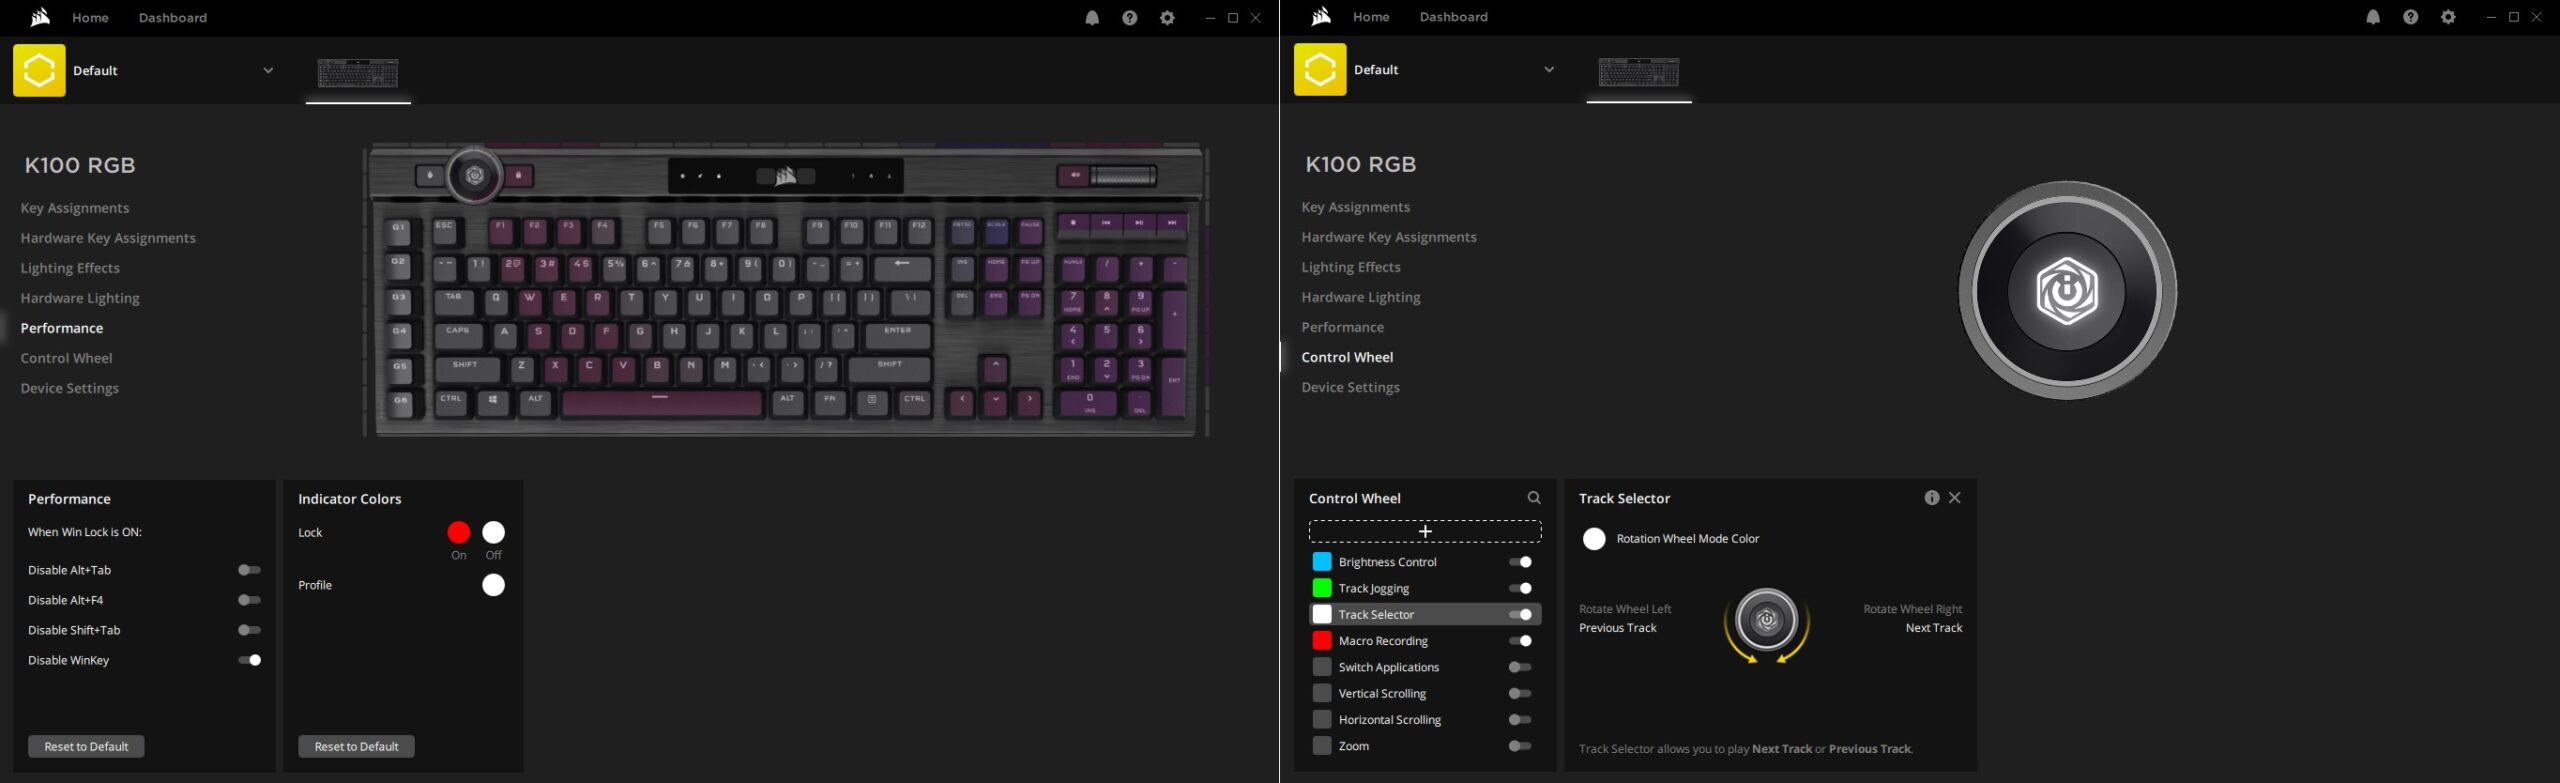This screenshot has width=2560, height=783.
Task: Open help icon in left iCUE window
Action: tap(1129, 18)
